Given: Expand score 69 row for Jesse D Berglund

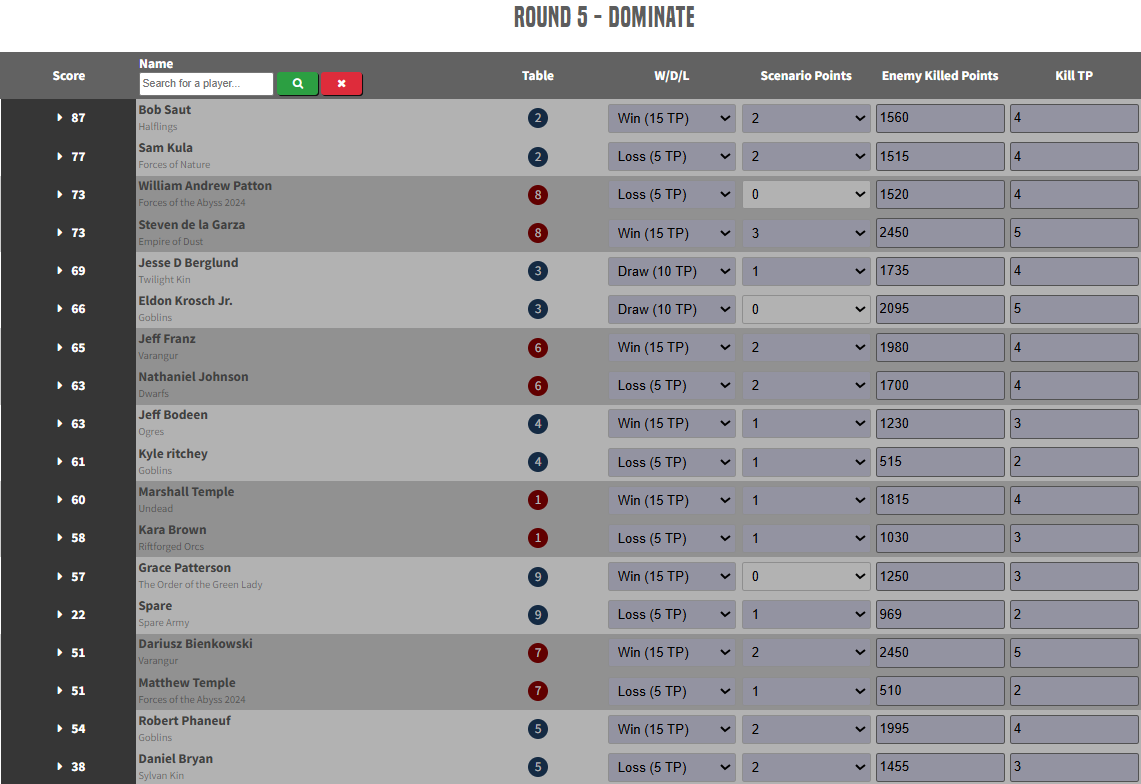Looking at the screenshot, I should pyautogui.click(x=60, y=271).
